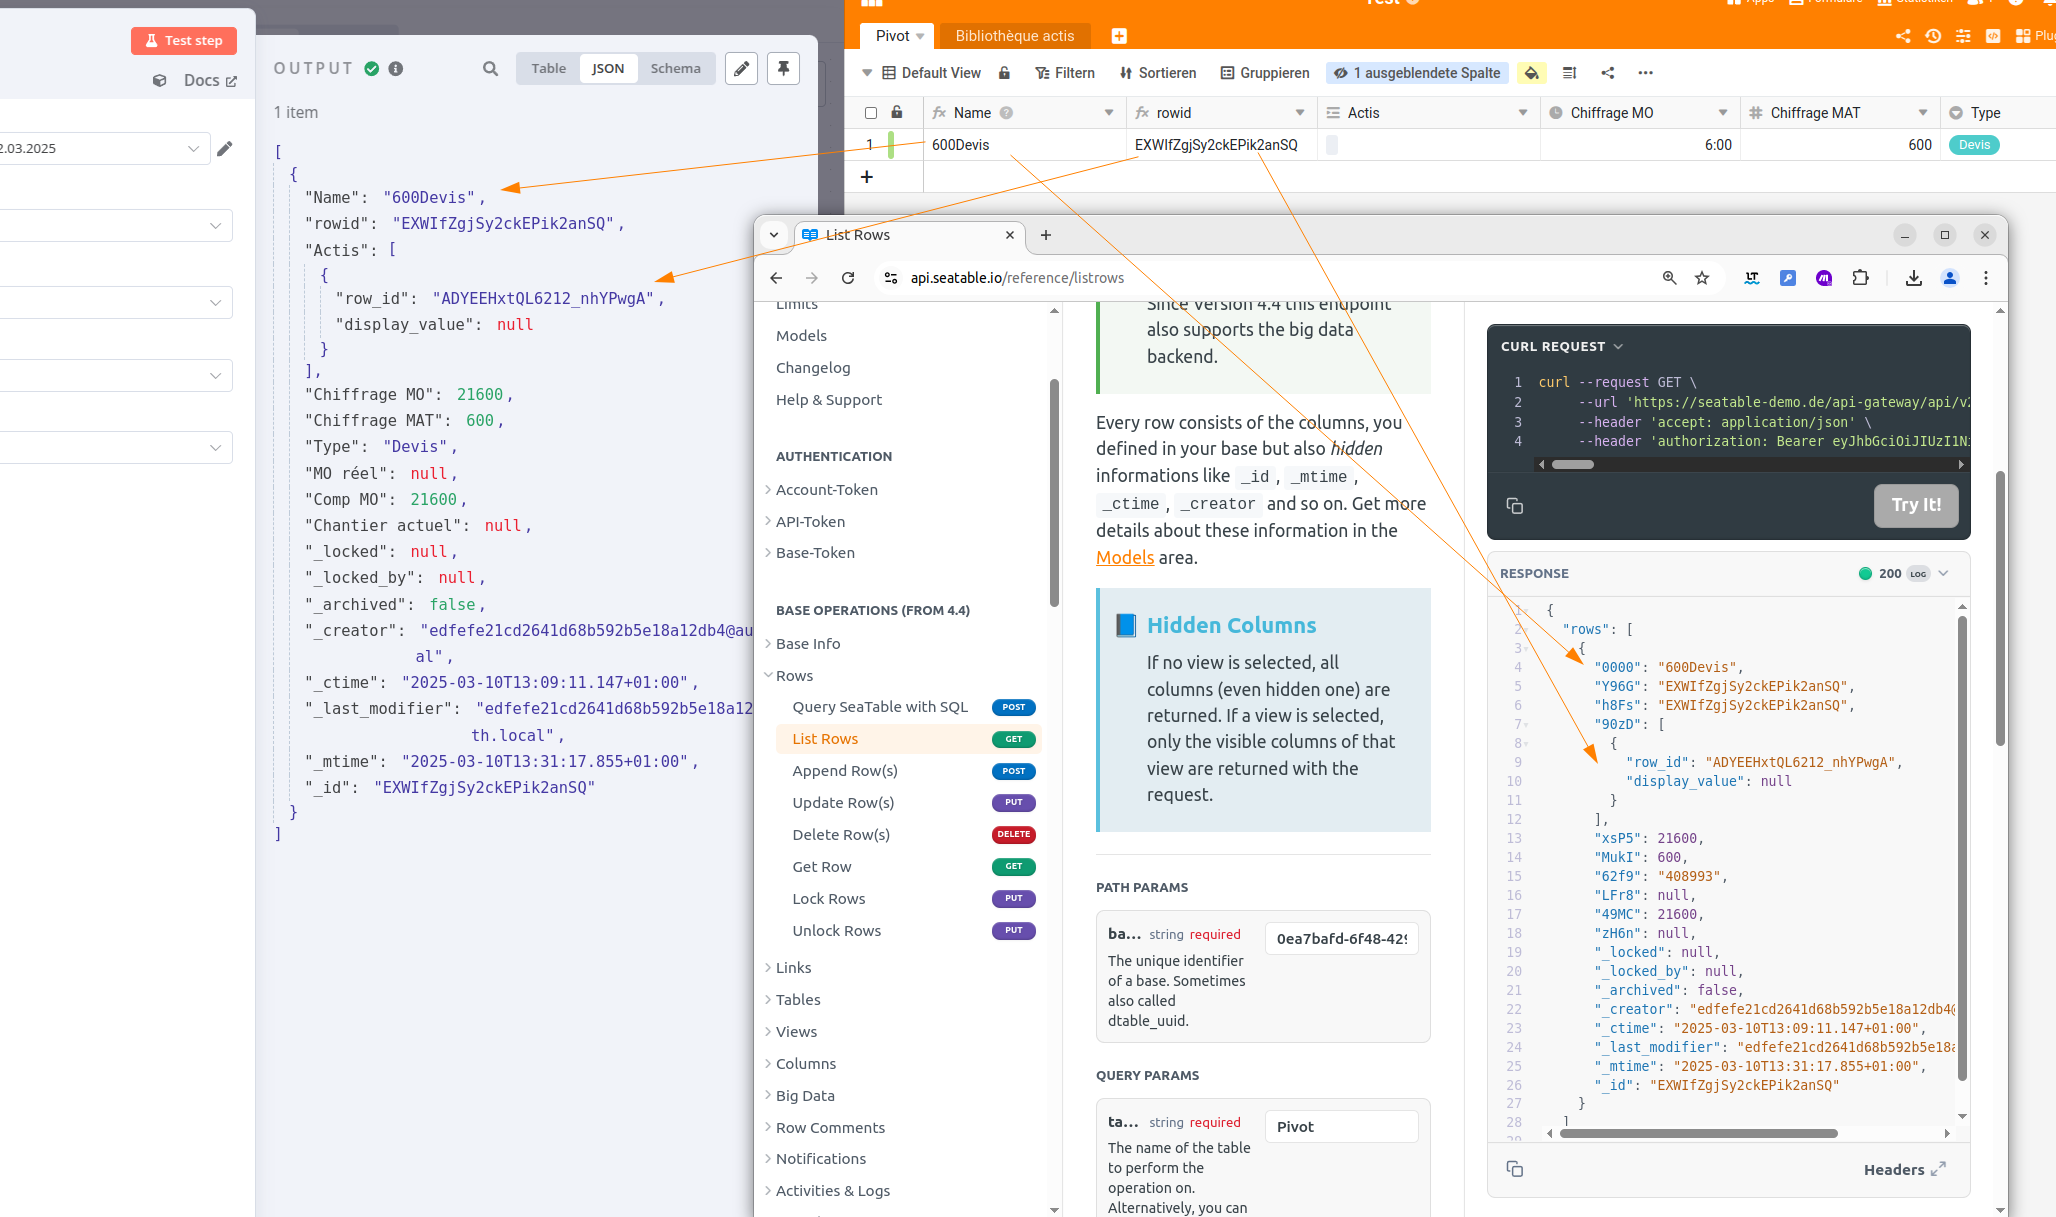
Task: Open Changelog in docs sidebar
Action: 813,368
